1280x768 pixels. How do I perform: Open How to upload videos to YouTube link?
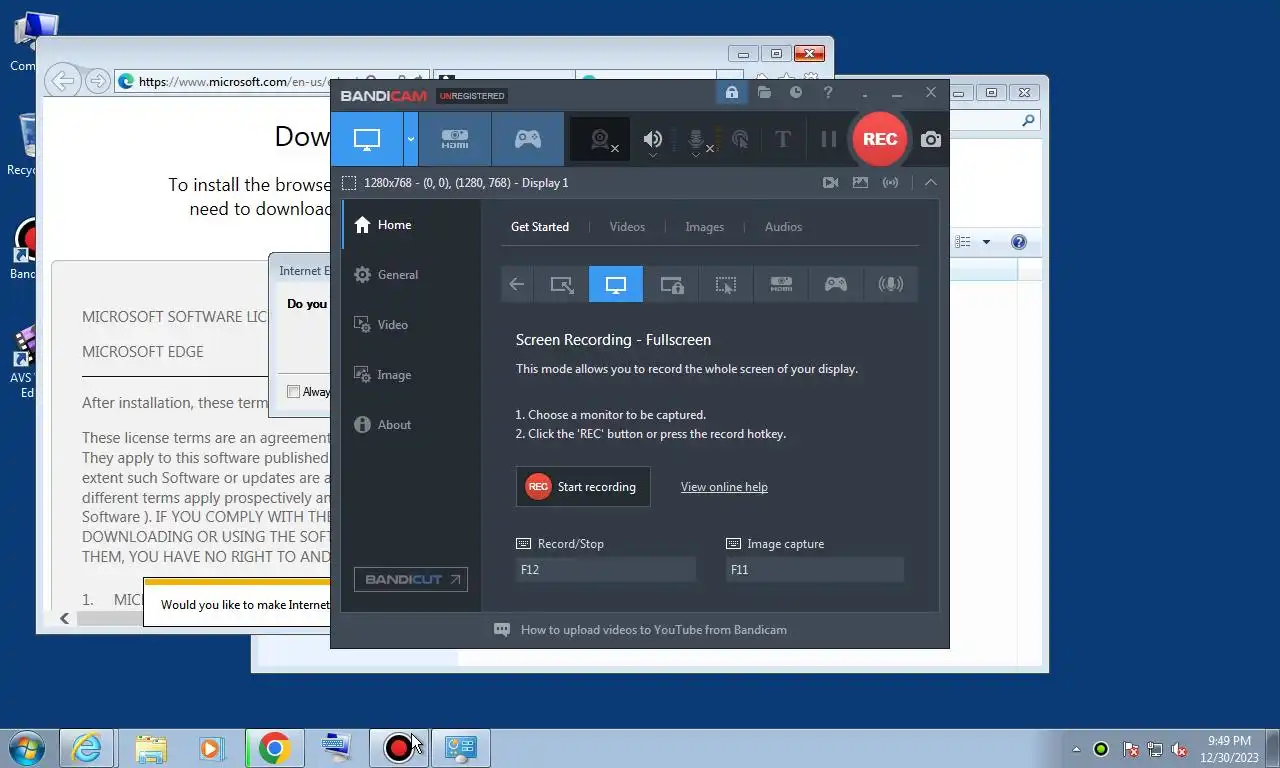tap(654, 630)
